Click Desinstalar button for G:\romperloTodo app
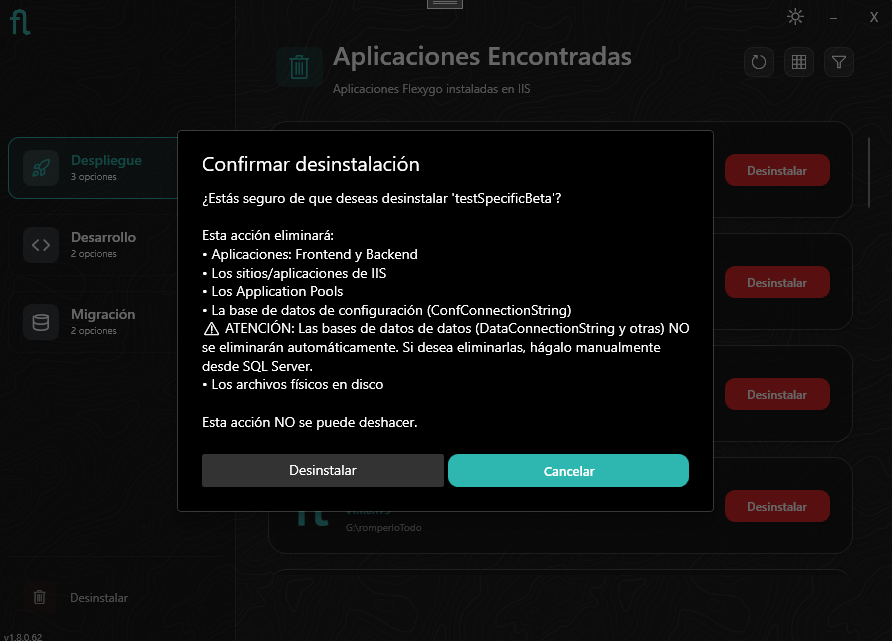The height and width of the screenshot is (641, 892). pos(777,506)
